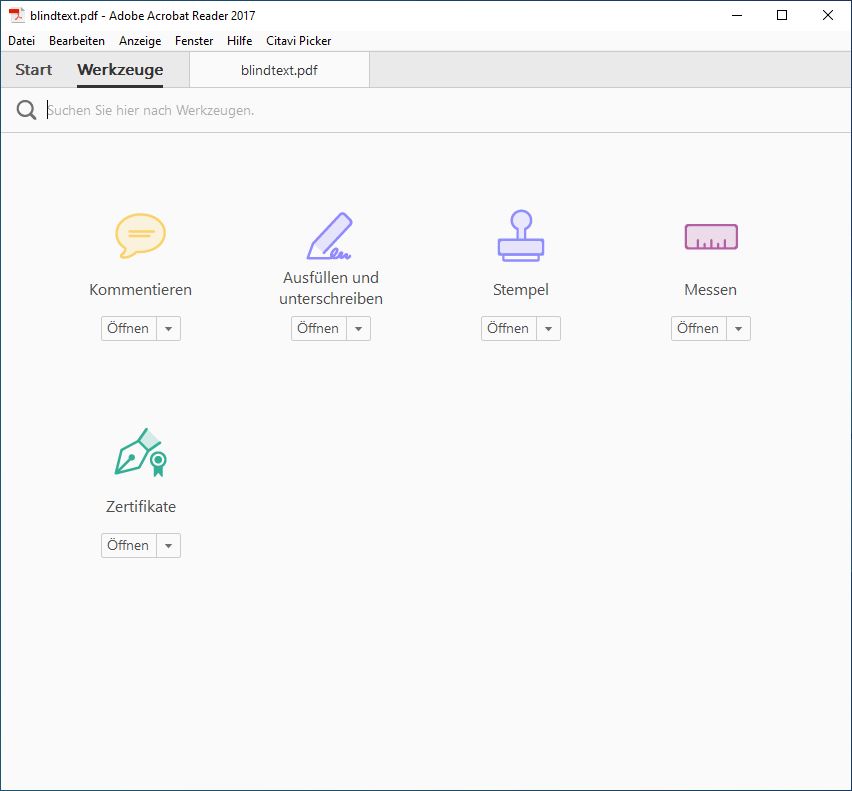Click the Adobe Reader PDF title bar icon
Screen dimensions: 852x791
point(17,15)
